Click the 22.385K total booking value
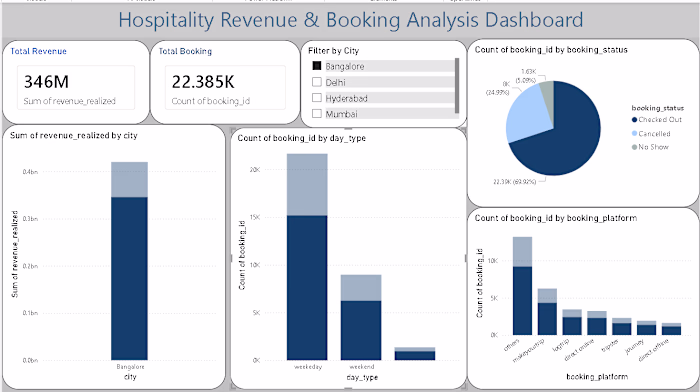This screenshot has height=392, width=700. pyautogui.click(x=203, y=82)
